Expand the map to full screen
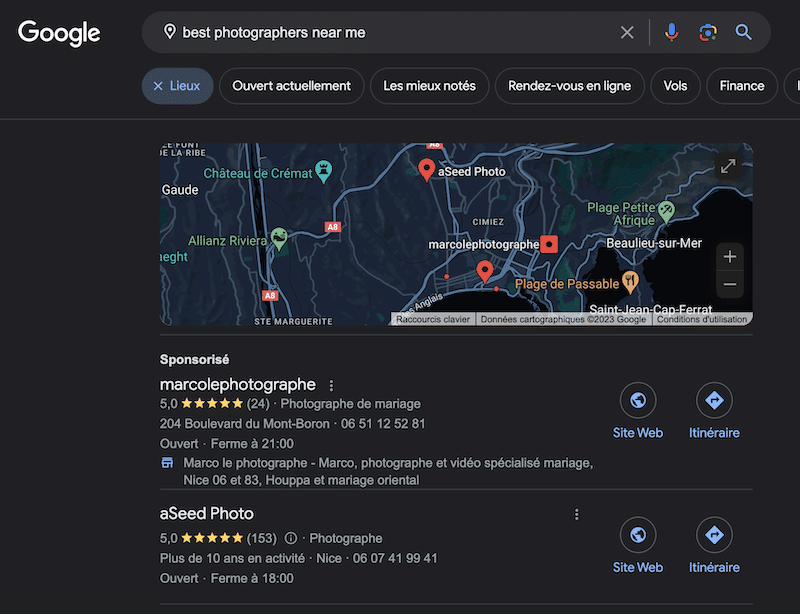The image size is (800, 614). coord(728,166)
